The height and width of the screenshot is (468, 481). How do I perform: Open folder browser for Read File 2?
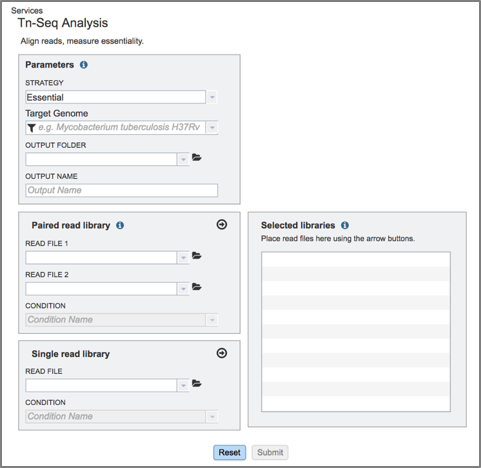[197, 287]
